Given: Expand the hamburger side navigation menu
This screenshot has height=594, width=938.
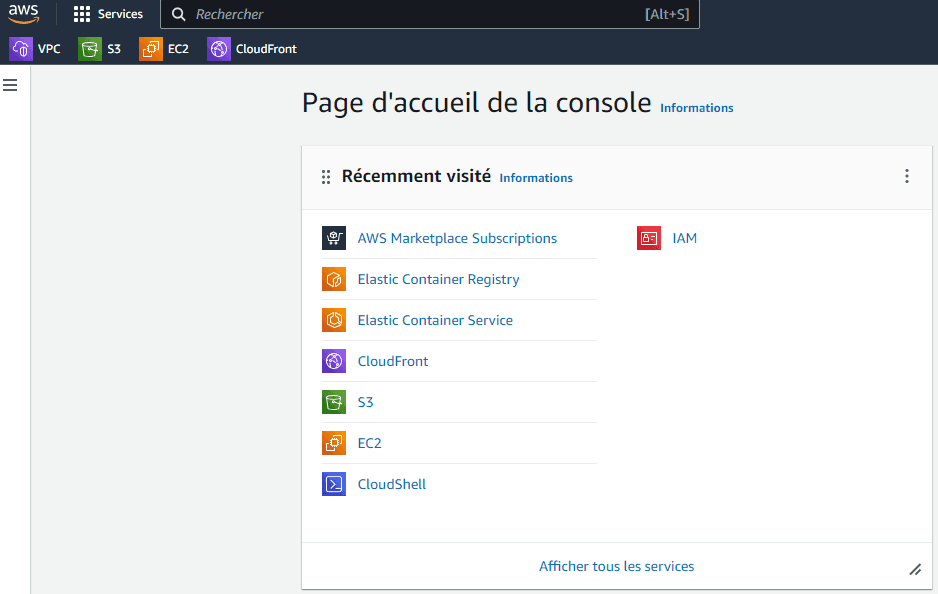Looking at the screenshot, I should click(x=10, y=85).
